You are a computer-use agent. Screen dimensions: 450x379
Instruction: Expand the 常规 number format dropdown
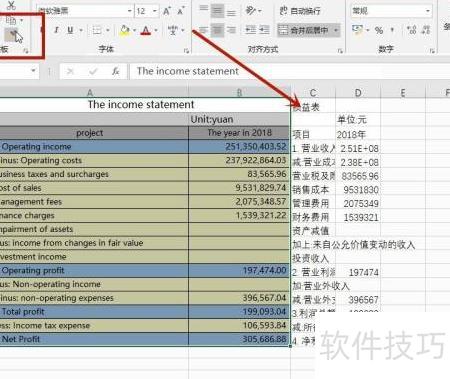pos(428,11)
